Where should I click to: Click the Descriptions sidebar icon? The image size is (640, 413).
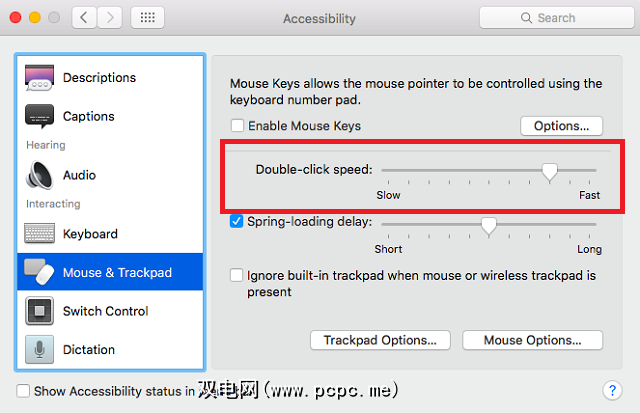coord(40,78)
